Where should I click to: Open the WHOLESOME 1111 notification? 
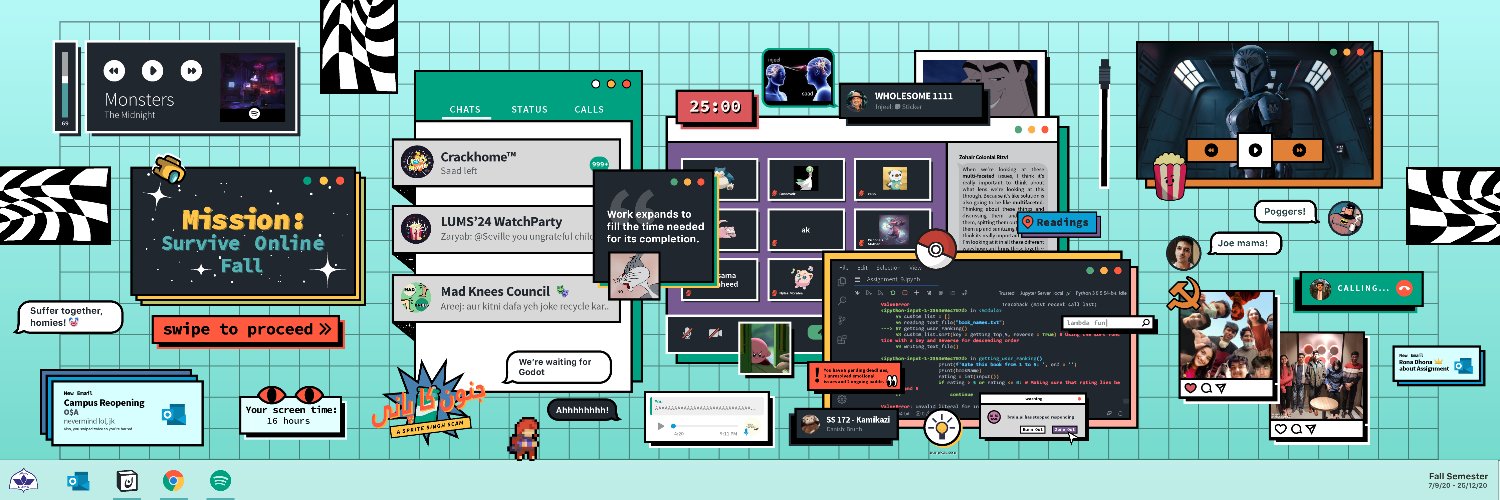click(x=913, y=100)
